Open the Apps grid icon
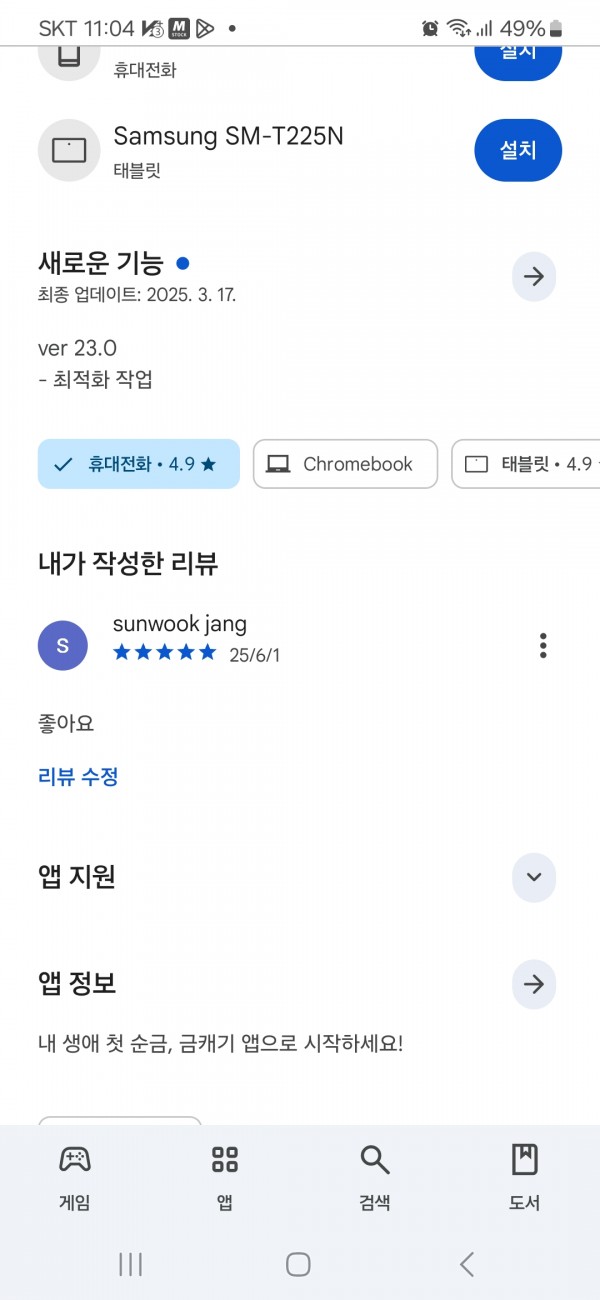The image size is (600, 1300). [225, 1160]
